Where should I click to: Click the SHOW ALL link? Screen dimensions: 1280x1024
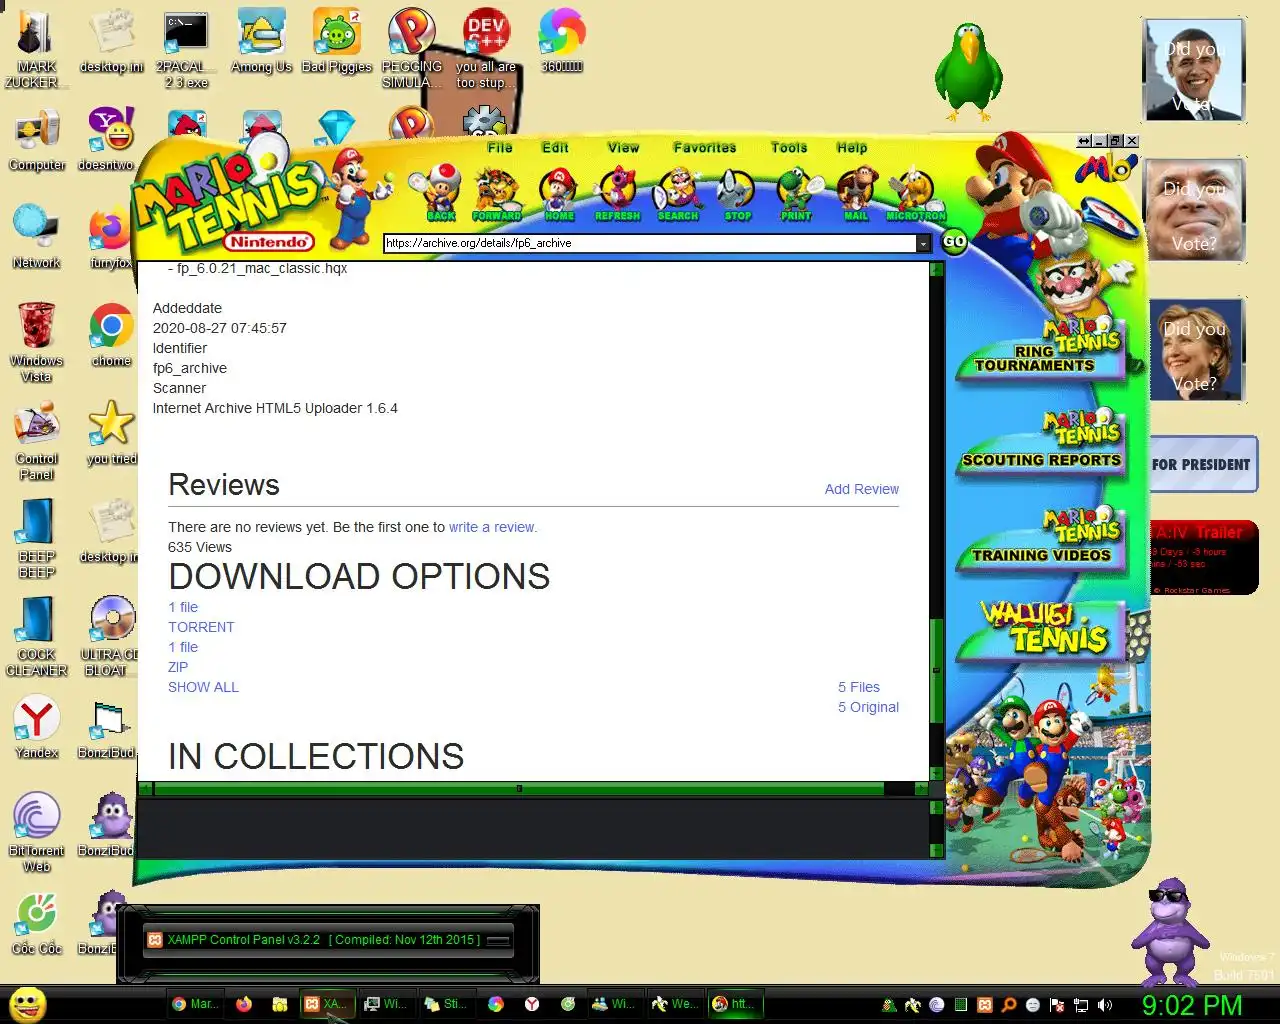[203, 687]
